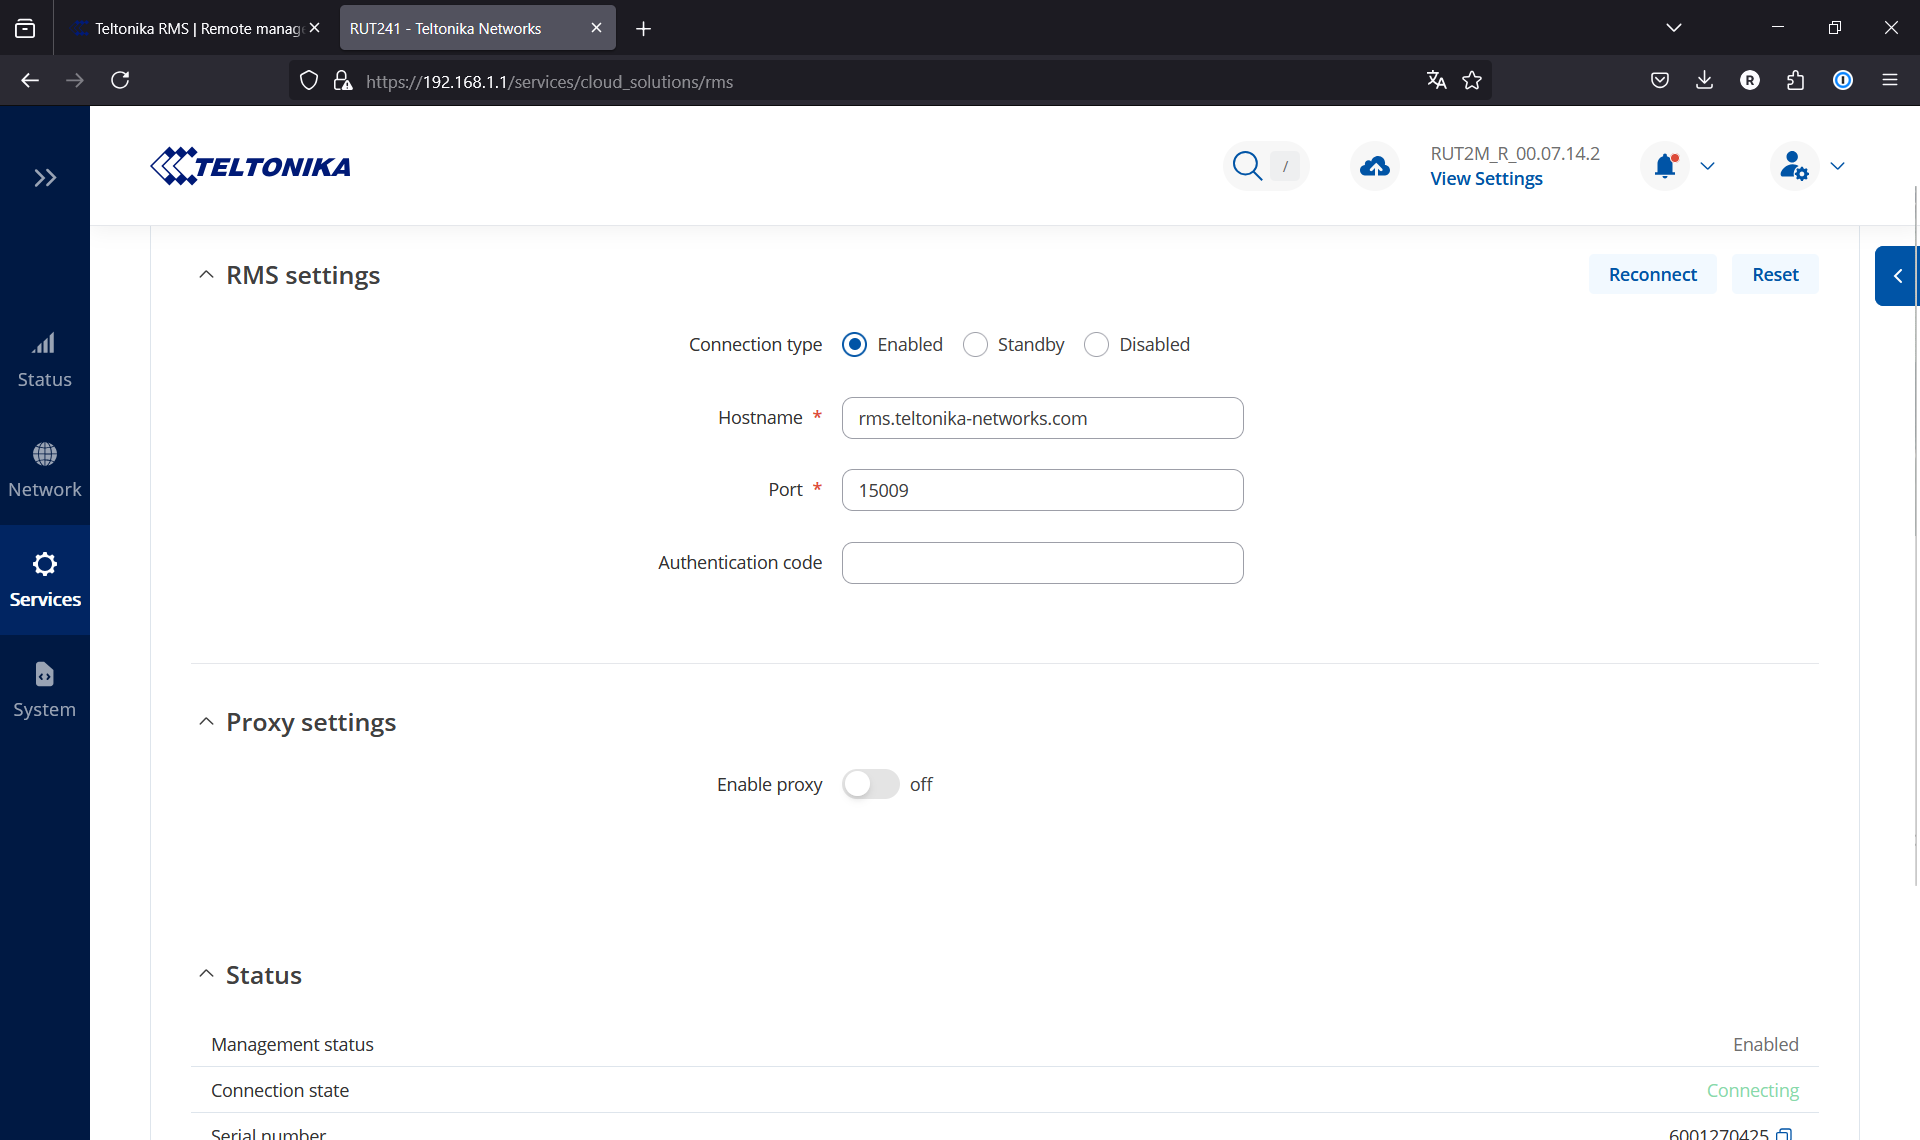Click the cloud upload firmware icon
Viewport: 1920px width, 1140px height.
(x=1375, y=166)
